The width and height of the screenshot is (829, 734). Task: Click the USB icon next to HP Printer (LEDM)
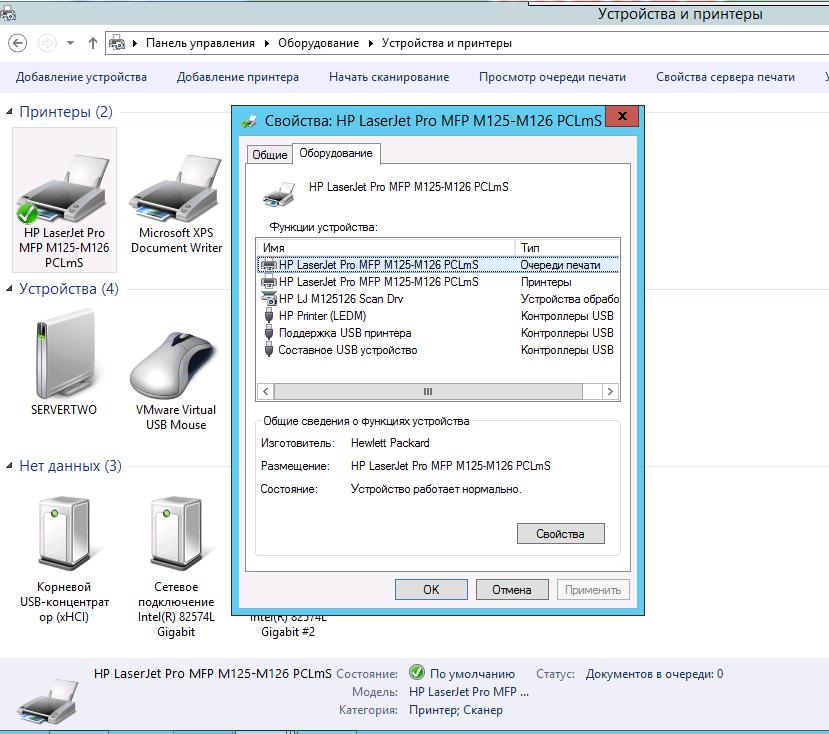(269, 316)
